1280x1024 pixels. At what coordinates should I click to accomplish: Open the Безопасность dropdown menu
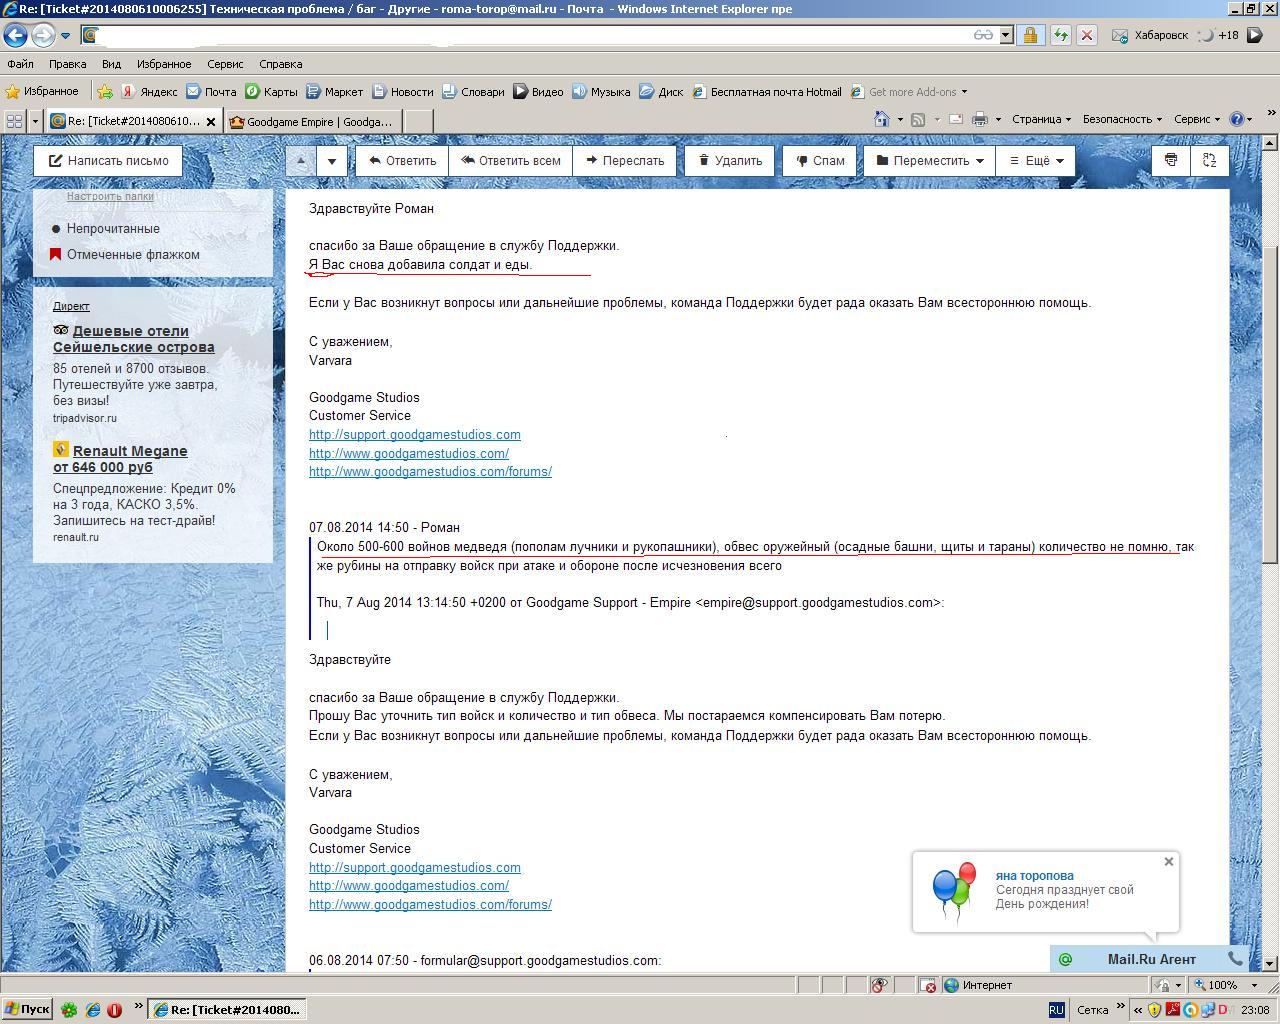[x=1122, y=119]
